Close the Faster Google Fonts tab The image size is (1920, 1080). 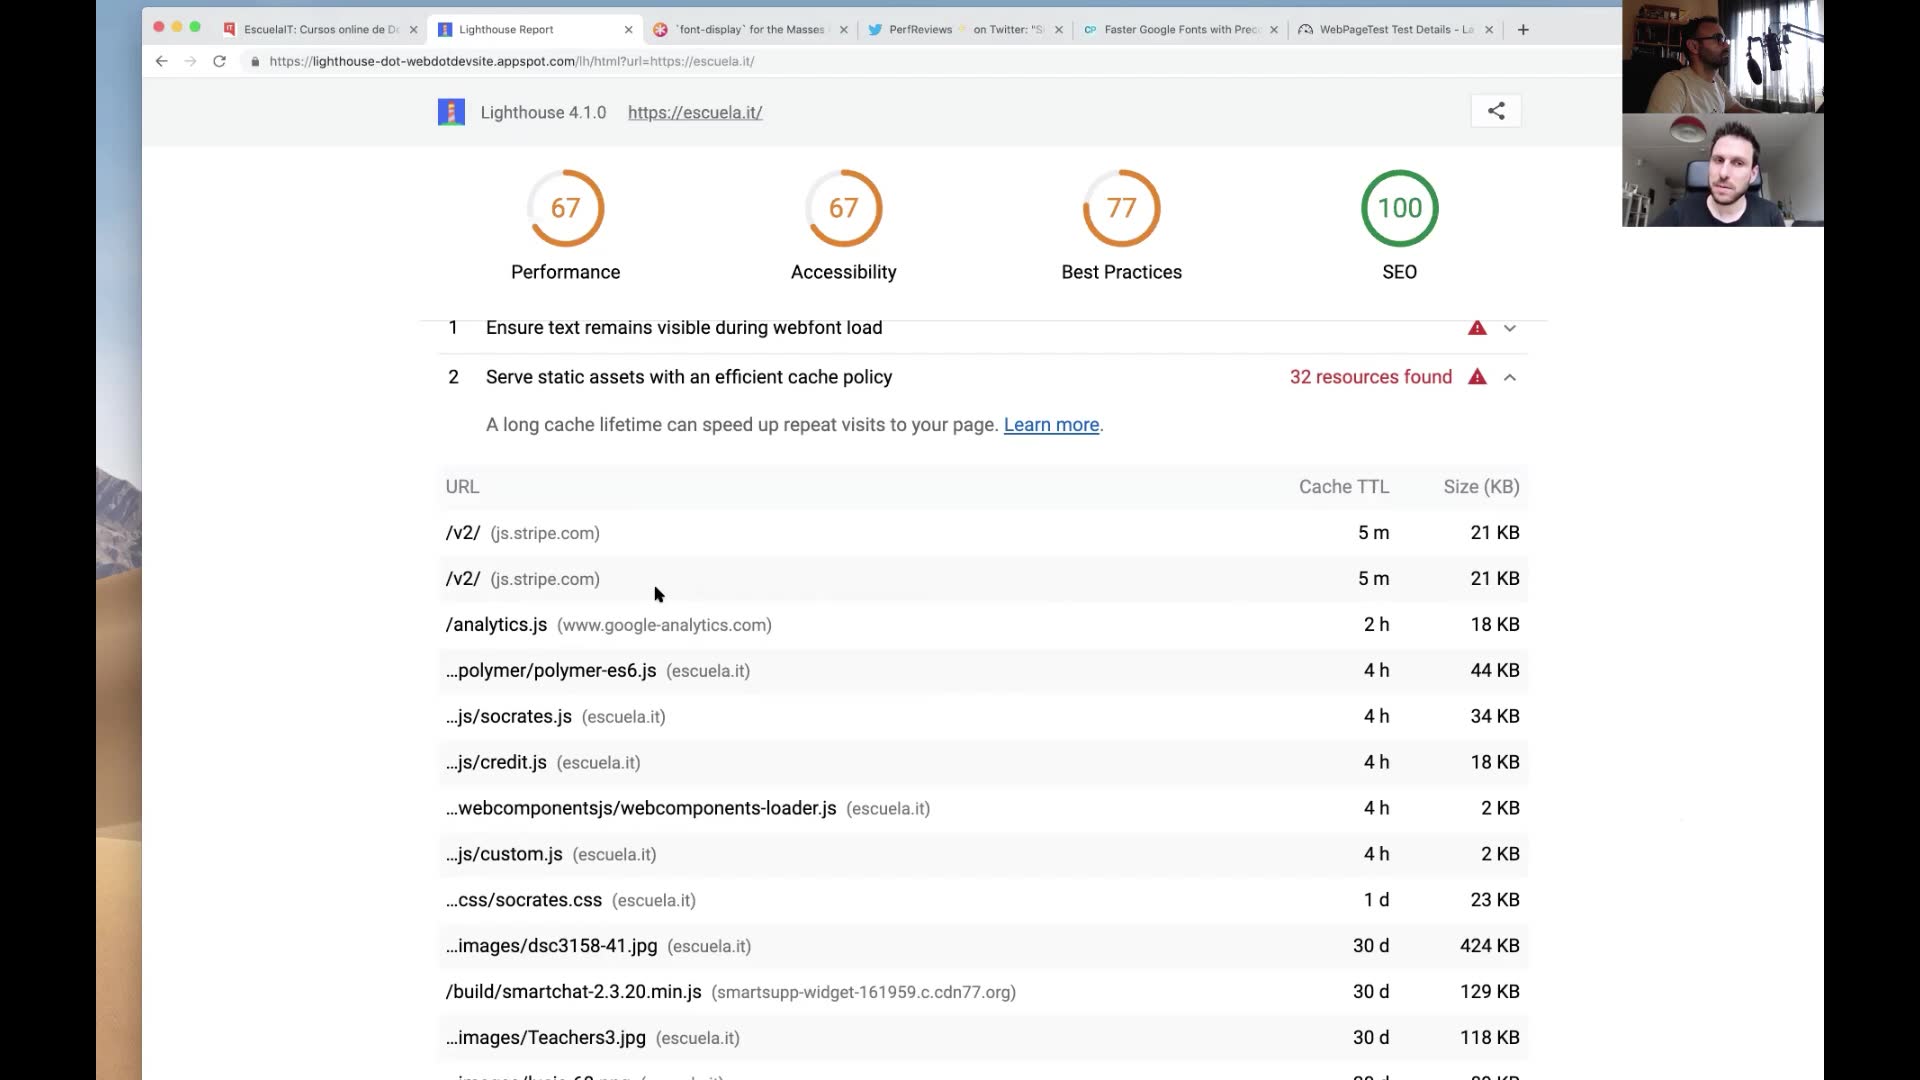pyautogui.click(x=1273, y=30)
